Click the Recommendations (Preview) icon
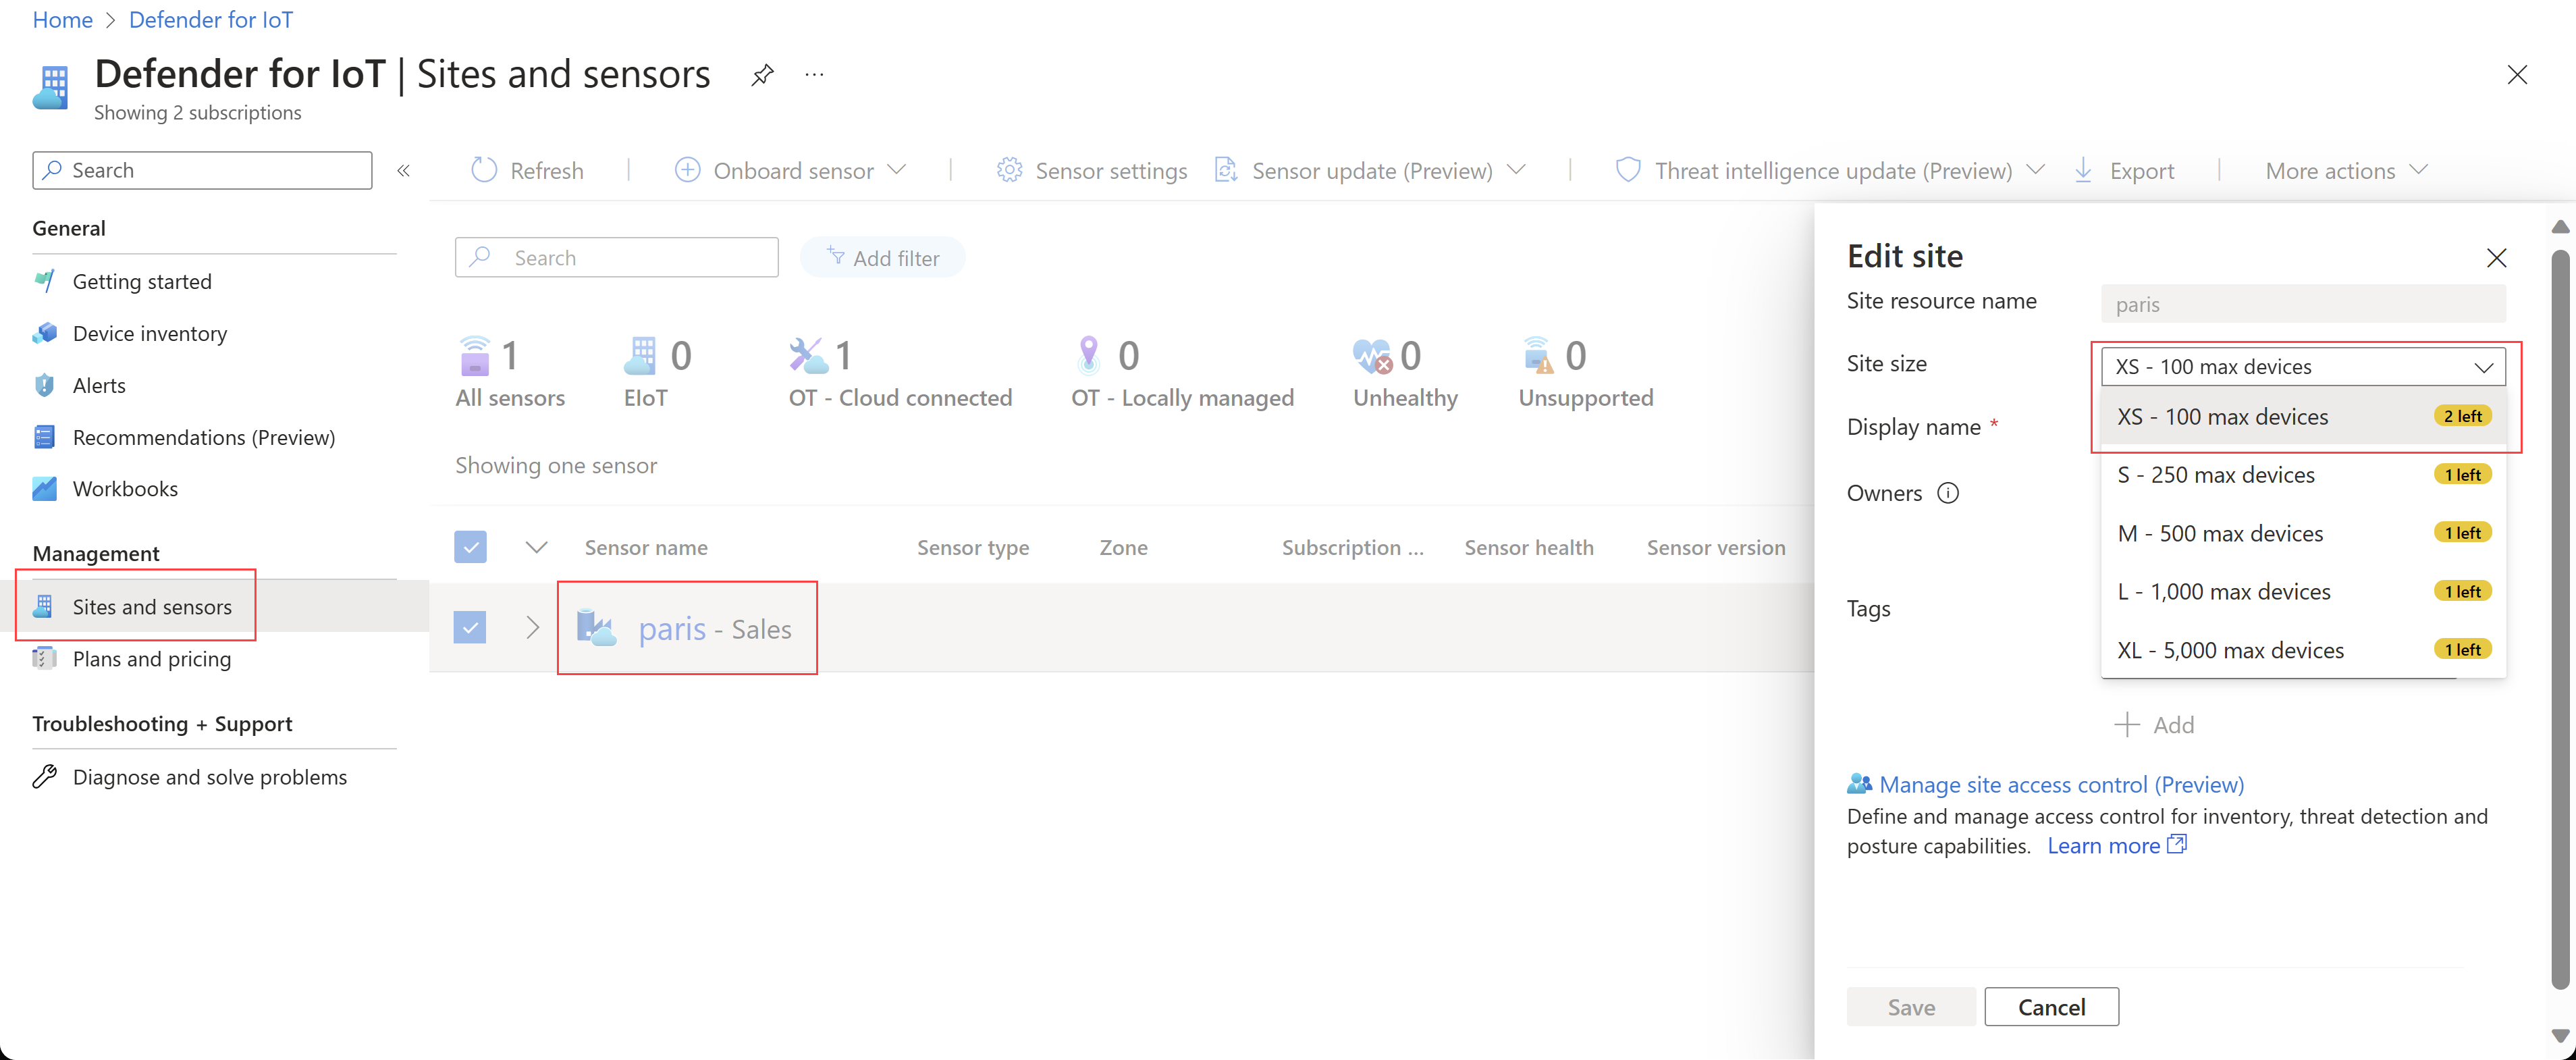Viewport: 2576px width, 1060px height. [x=45, y=435]
